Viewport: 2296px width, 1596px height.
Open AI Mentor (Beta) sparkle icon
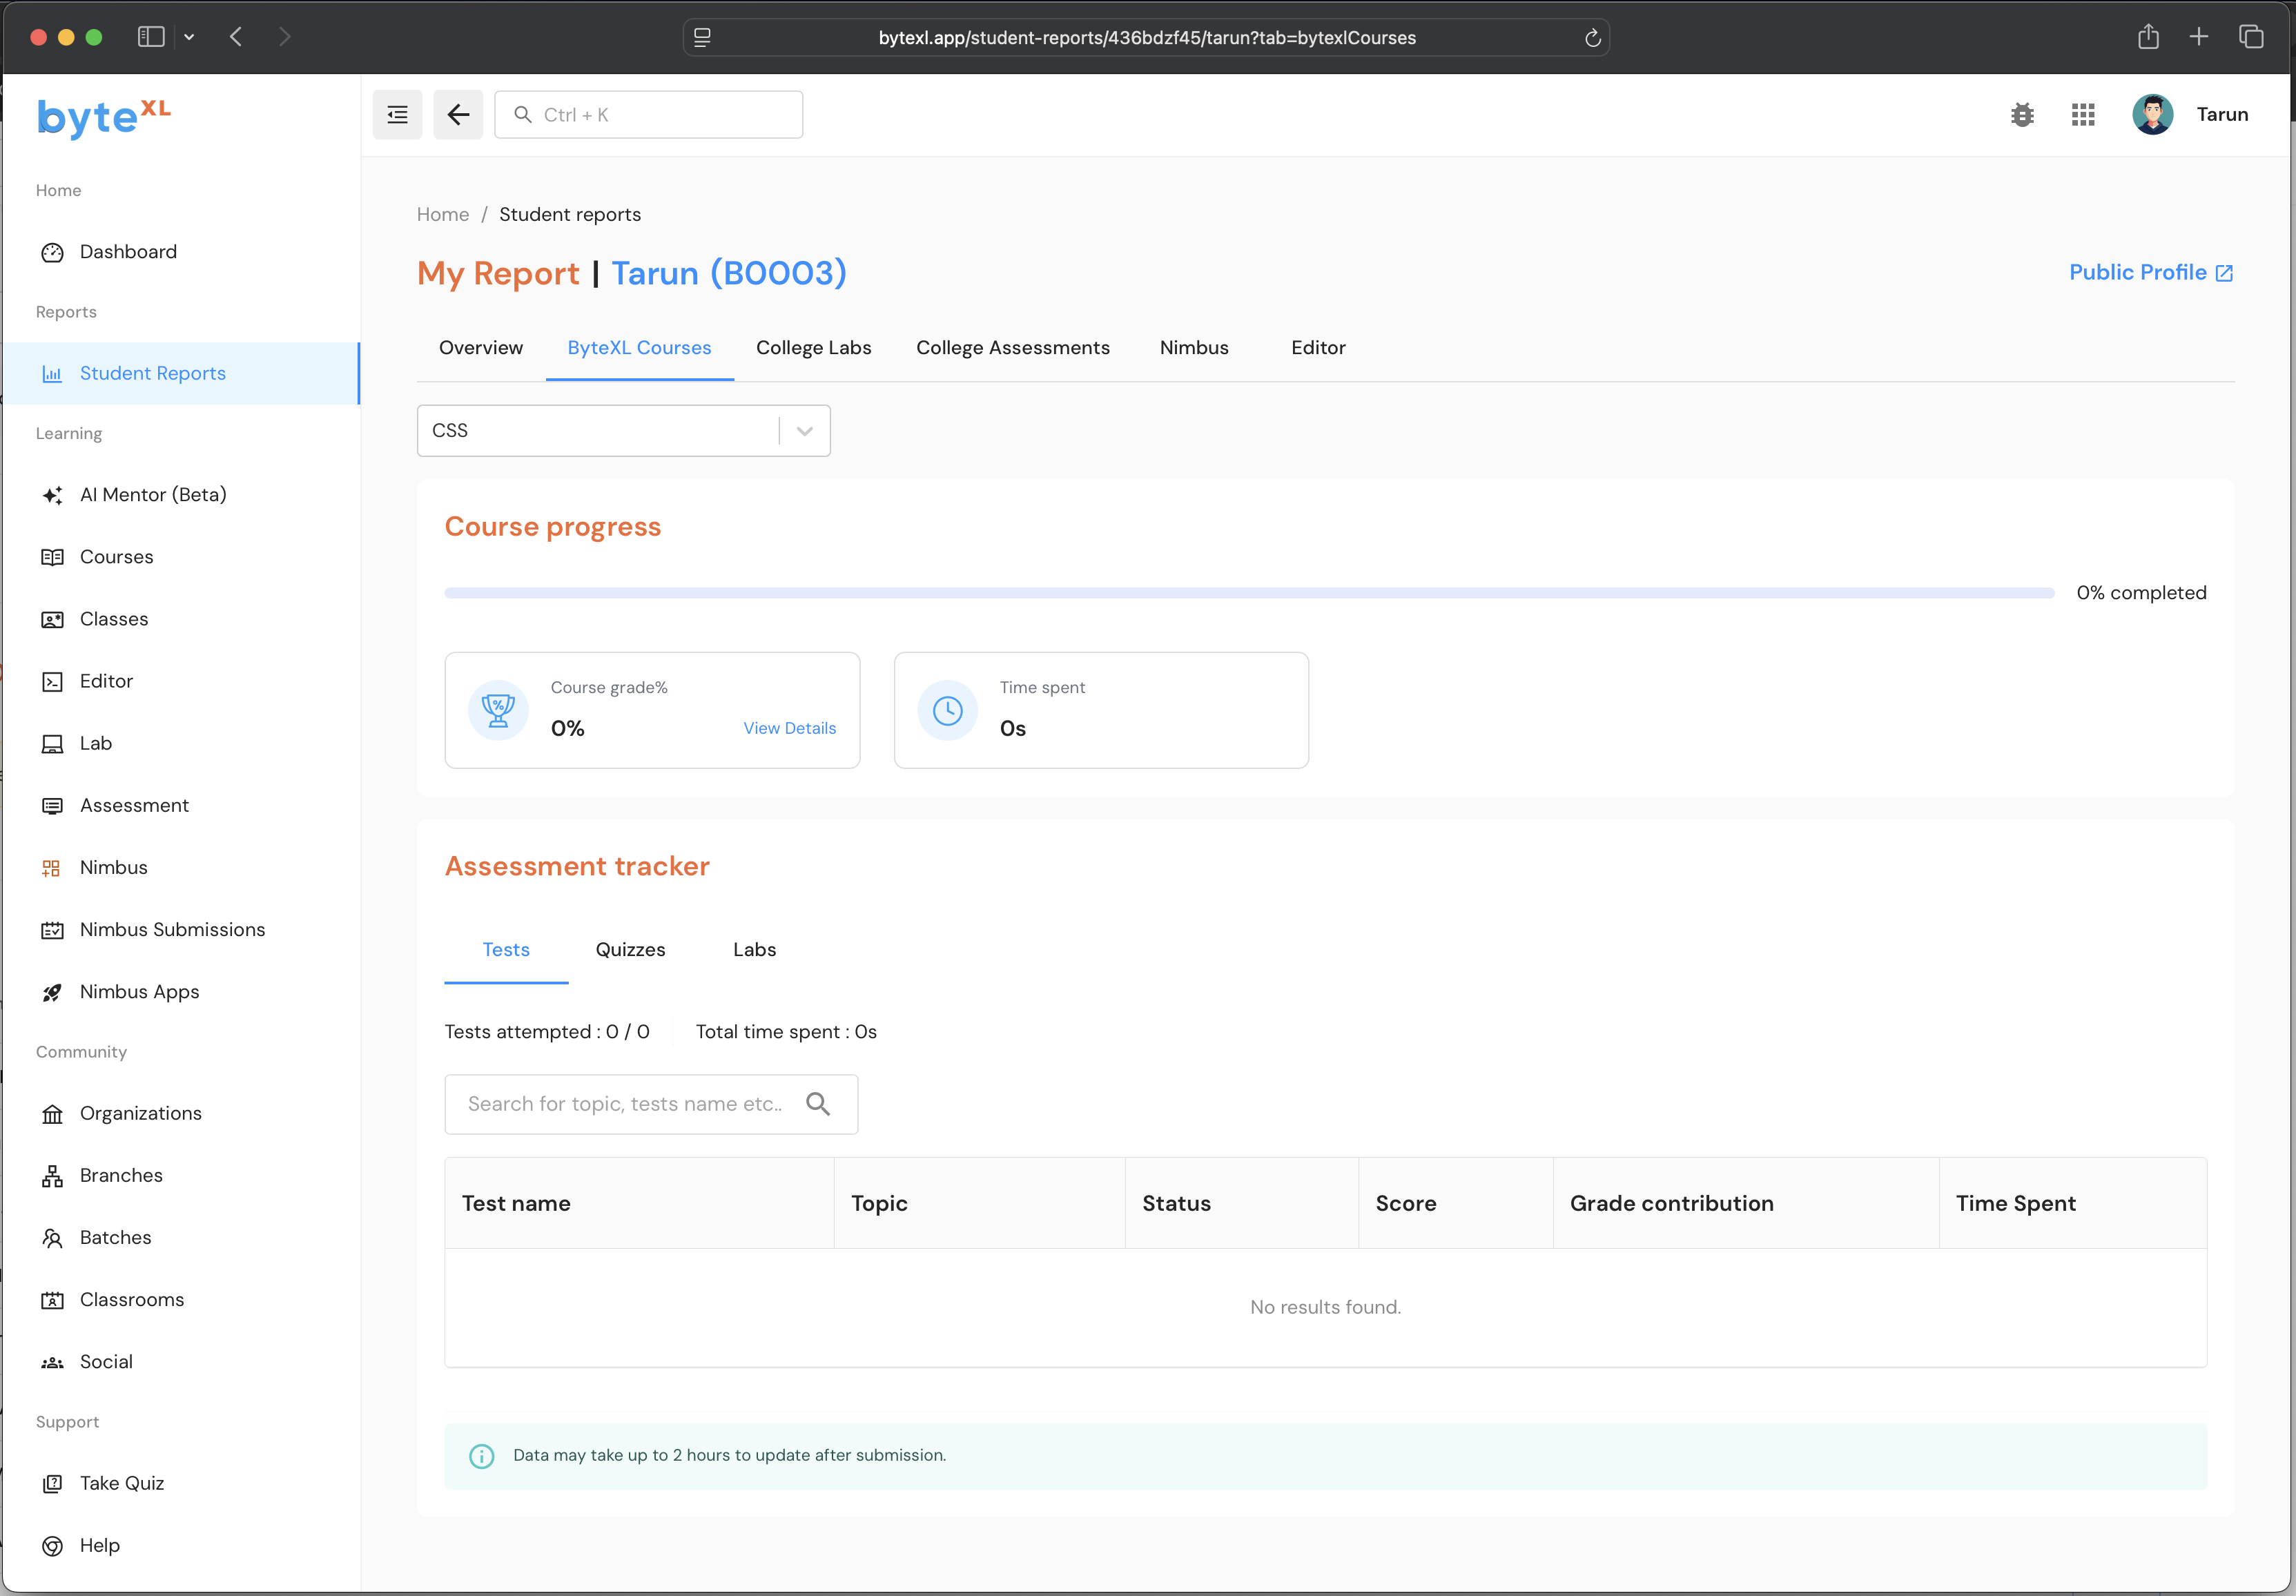tap(52, 495)
